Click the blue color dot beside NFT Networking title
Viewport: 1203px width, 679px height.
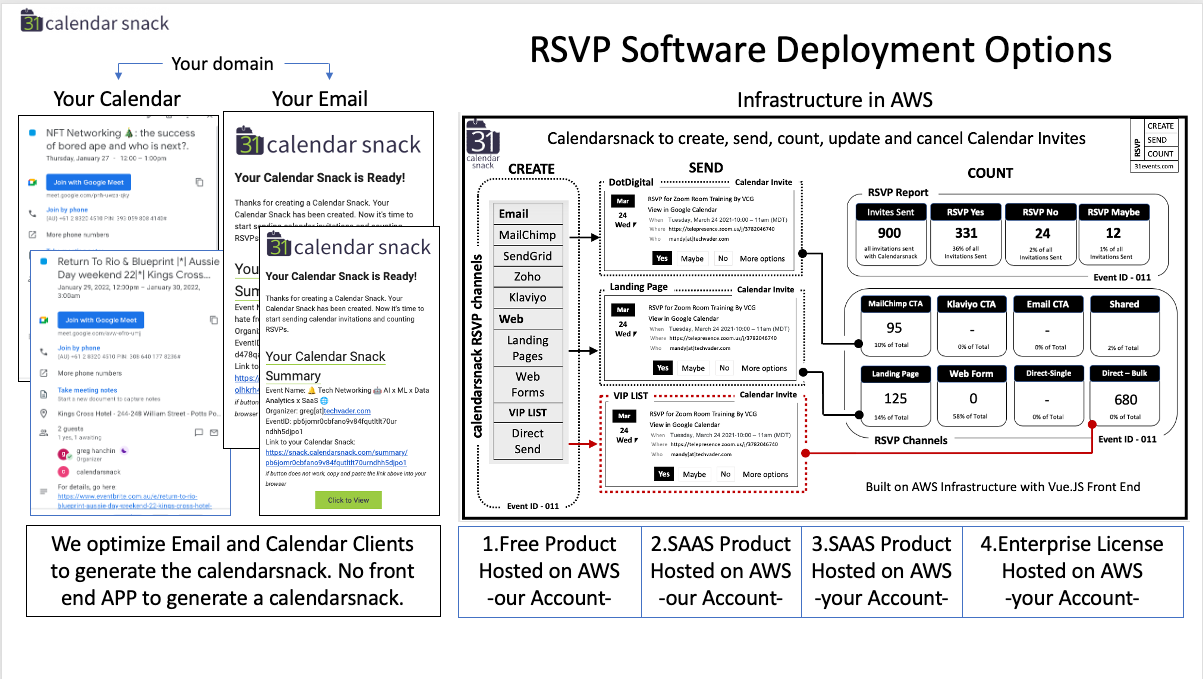[x=32, y=132]
